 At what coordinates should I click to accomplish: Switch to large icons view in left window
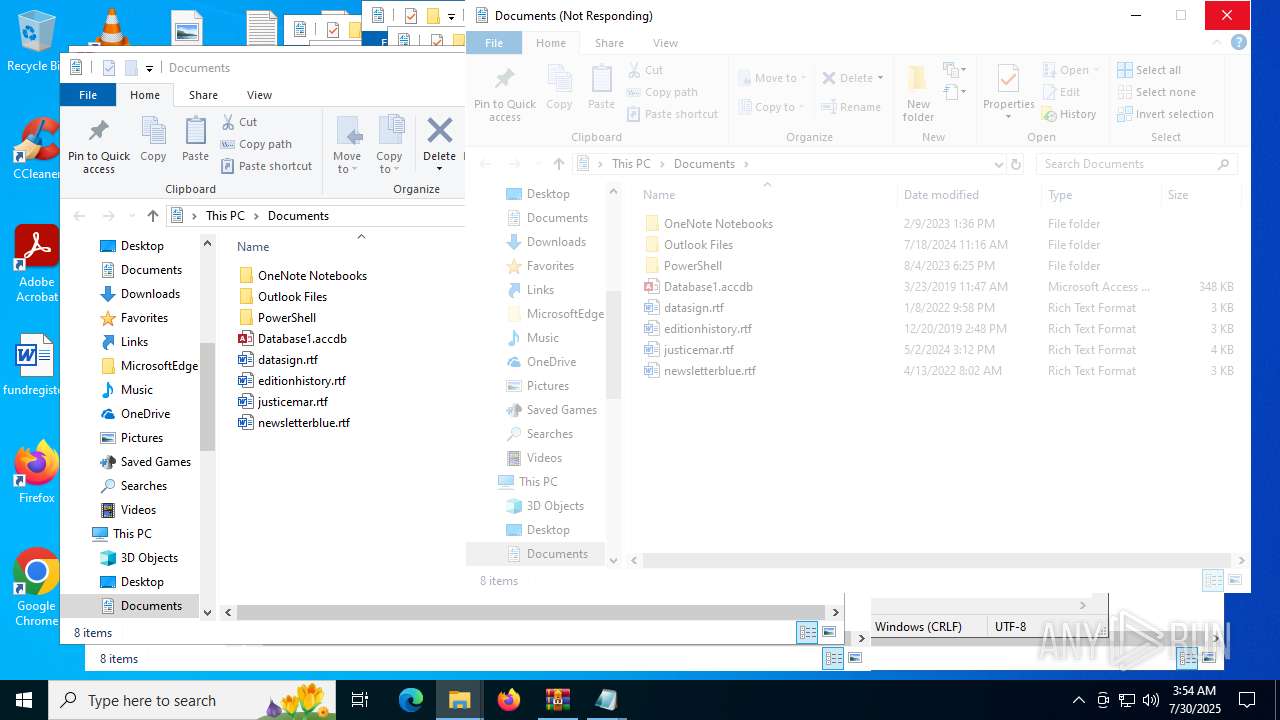coord(829,632)
